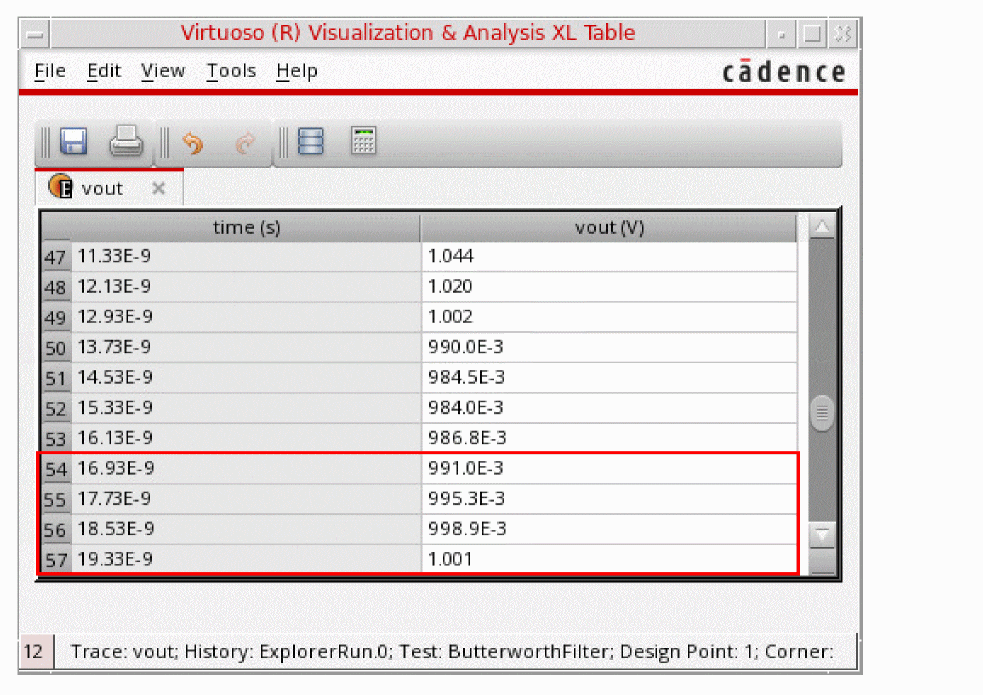Click the Undo arrow icon
The height and width of the screenshot is (695, 983).
[192, 143]
